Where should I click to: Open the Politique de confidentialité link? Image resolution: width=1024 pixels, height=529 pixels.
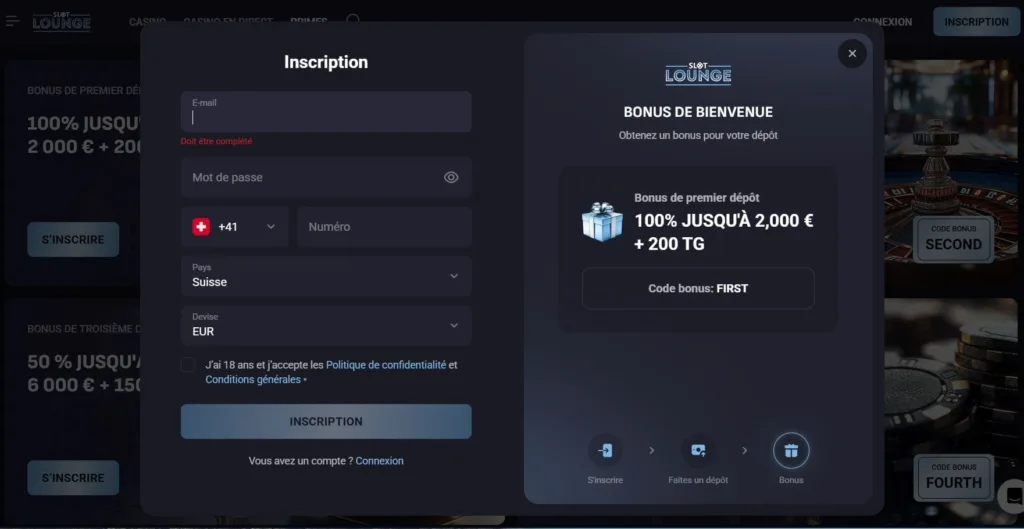tap(386, 365)
